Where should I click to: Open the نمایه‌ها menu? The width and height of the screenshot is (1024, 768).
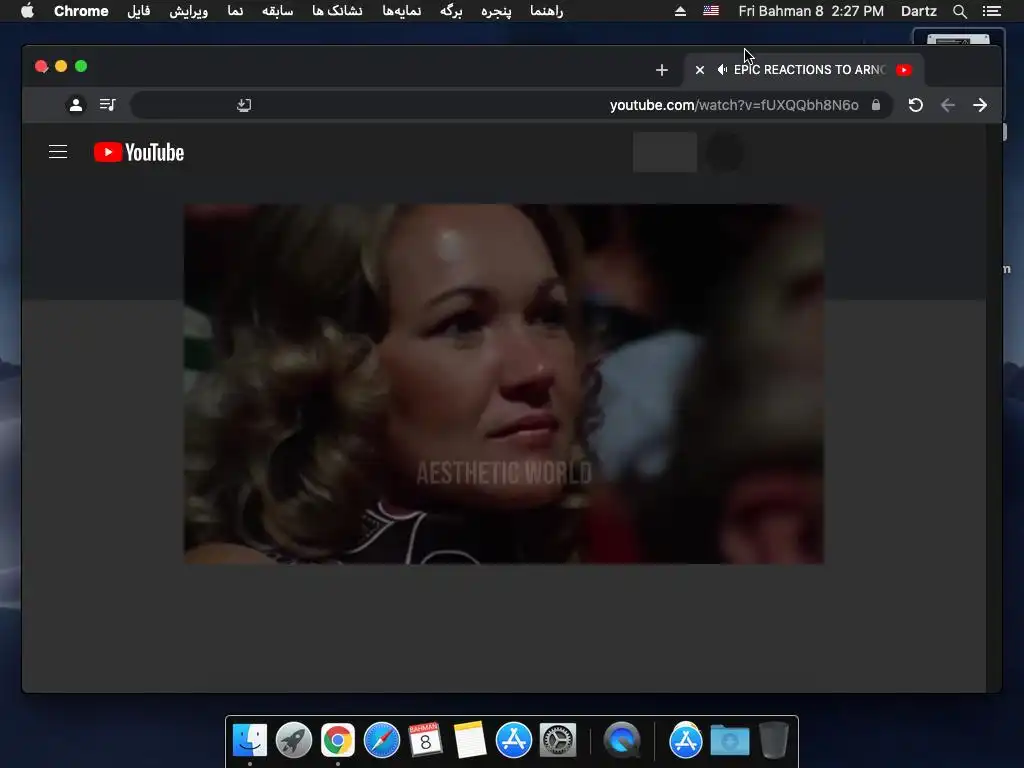(x=402, y=11)
